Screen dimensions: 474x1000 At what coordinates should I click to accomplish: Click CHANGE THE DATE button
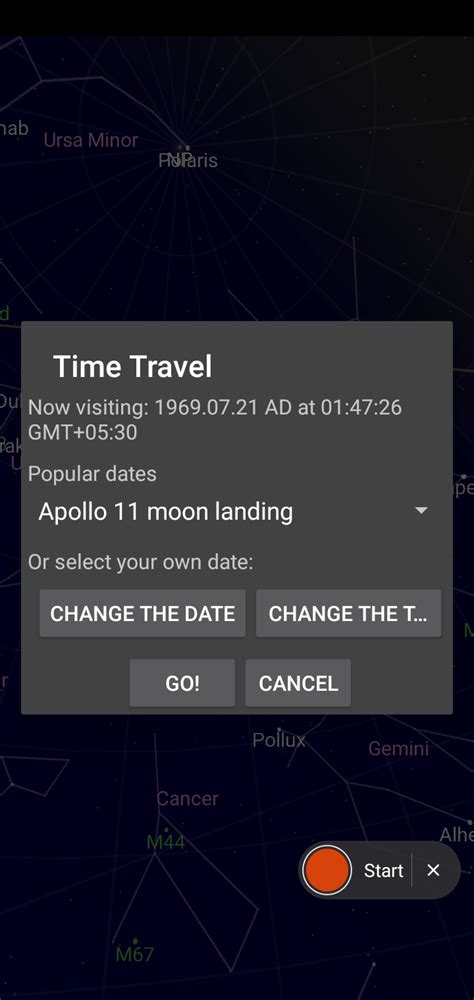coord(142,614)
